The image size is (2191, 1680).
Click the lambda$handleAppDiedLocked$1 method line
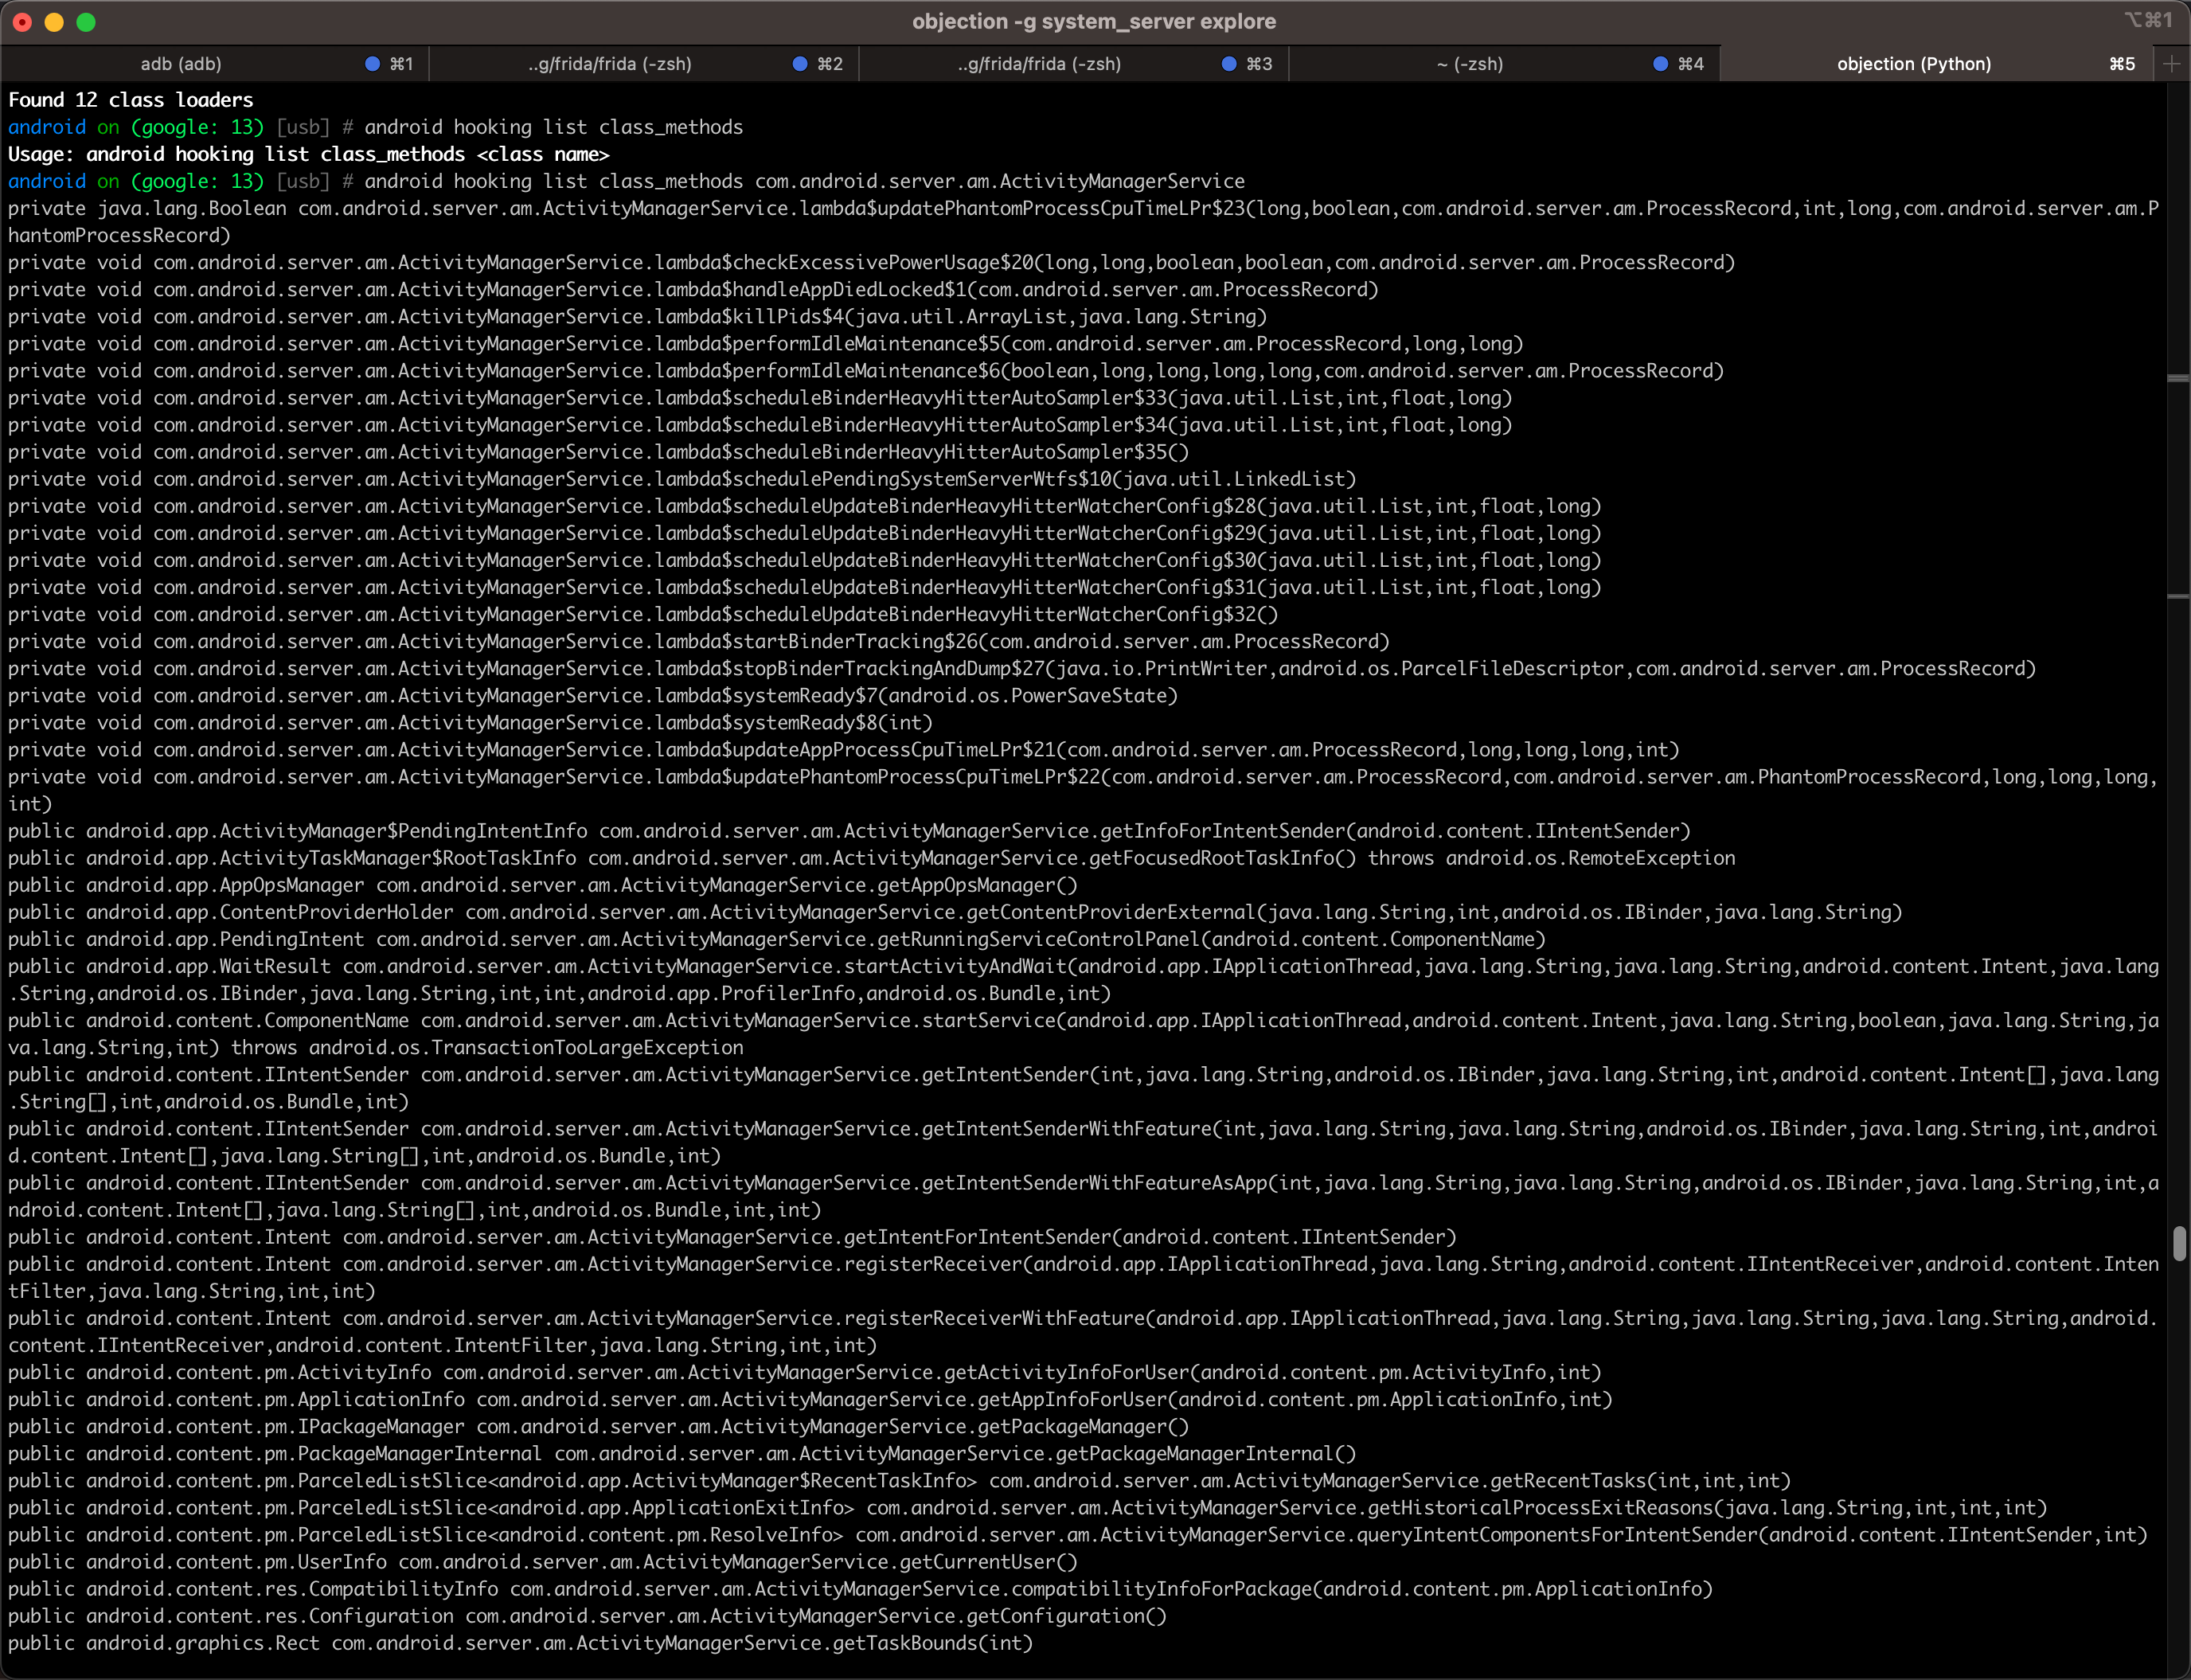tap(694, 289)
